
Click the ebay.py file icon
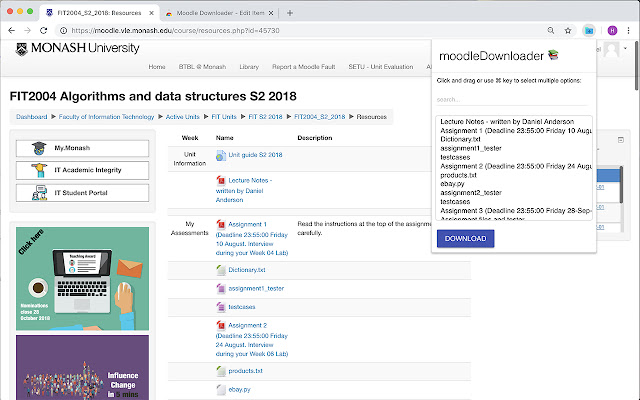220,389
